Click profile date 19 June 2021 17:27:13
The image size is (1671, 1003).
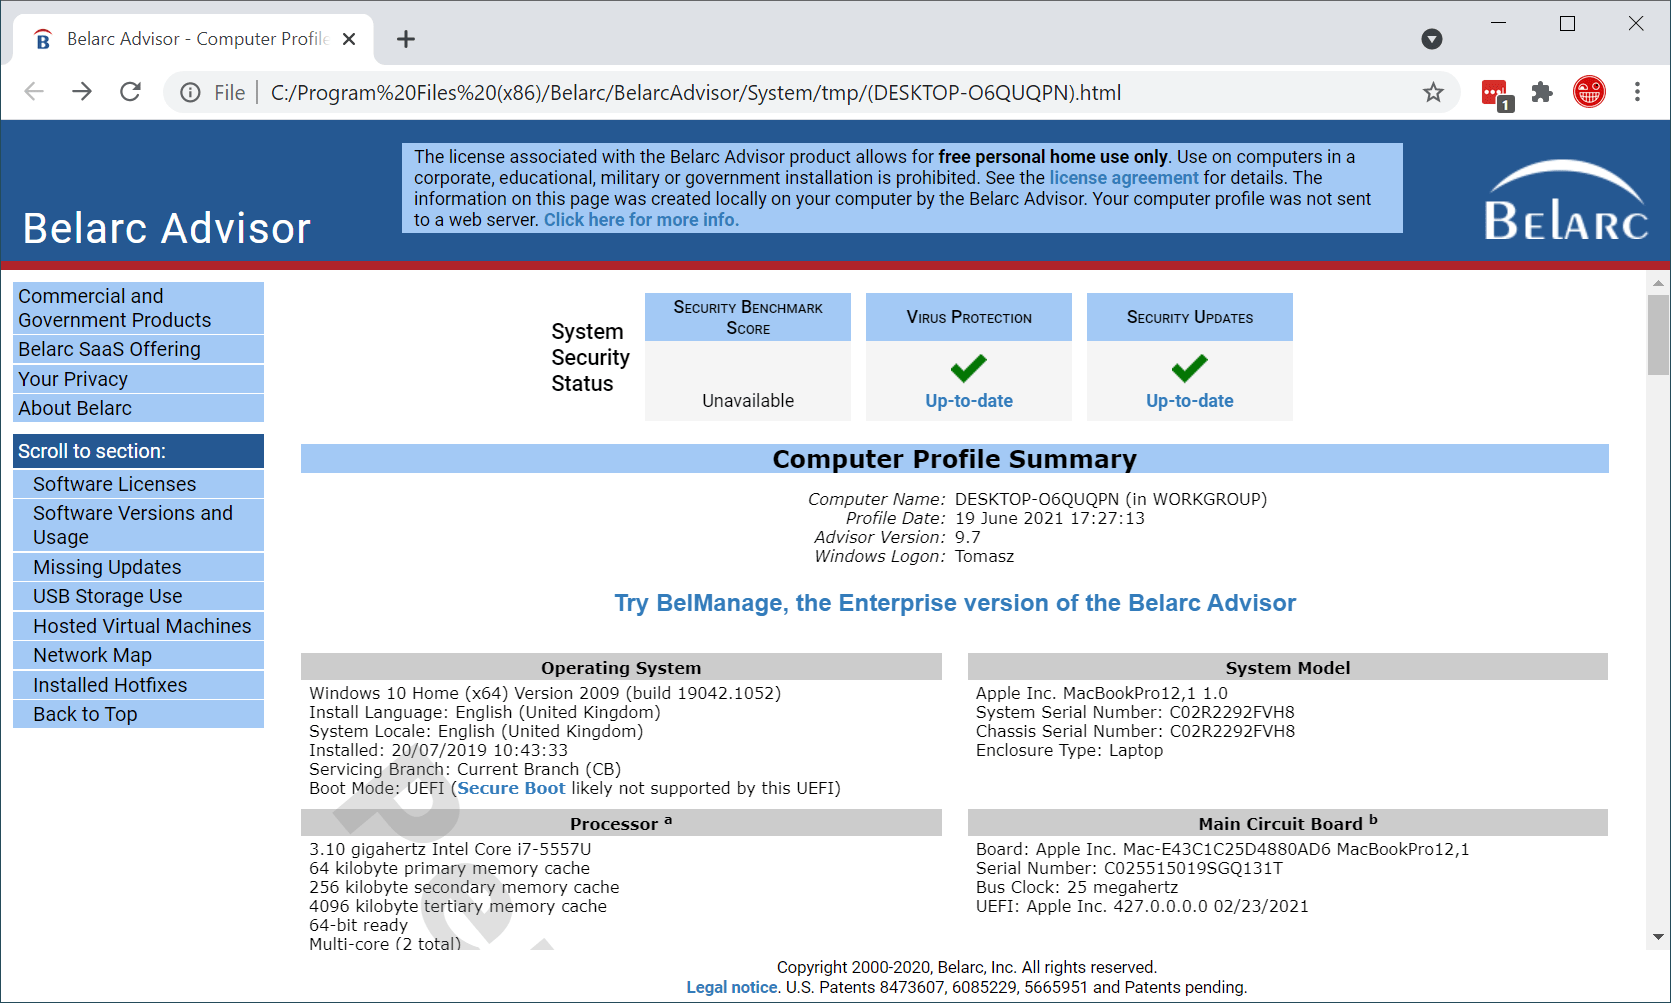click(x=1050, y=518)
